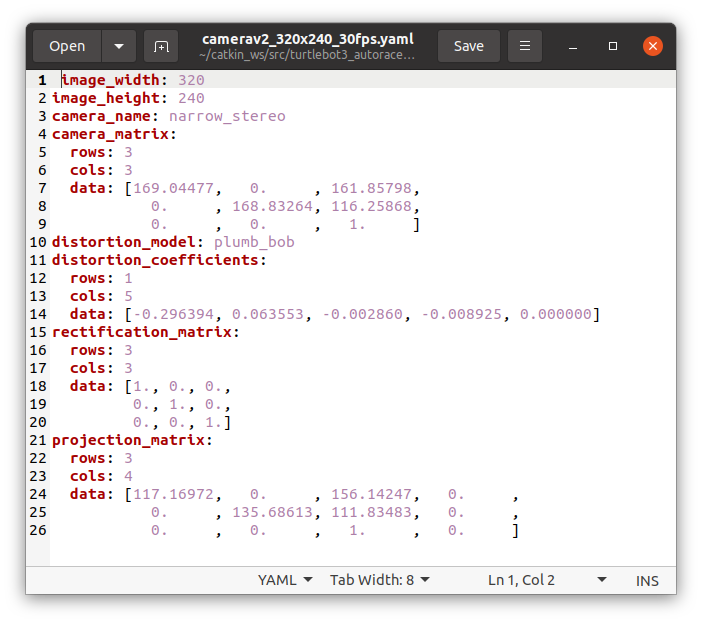Create a new document with tab icon
Image resolution: width=702 pixels, height=623 pixels.
click(160, 46)
